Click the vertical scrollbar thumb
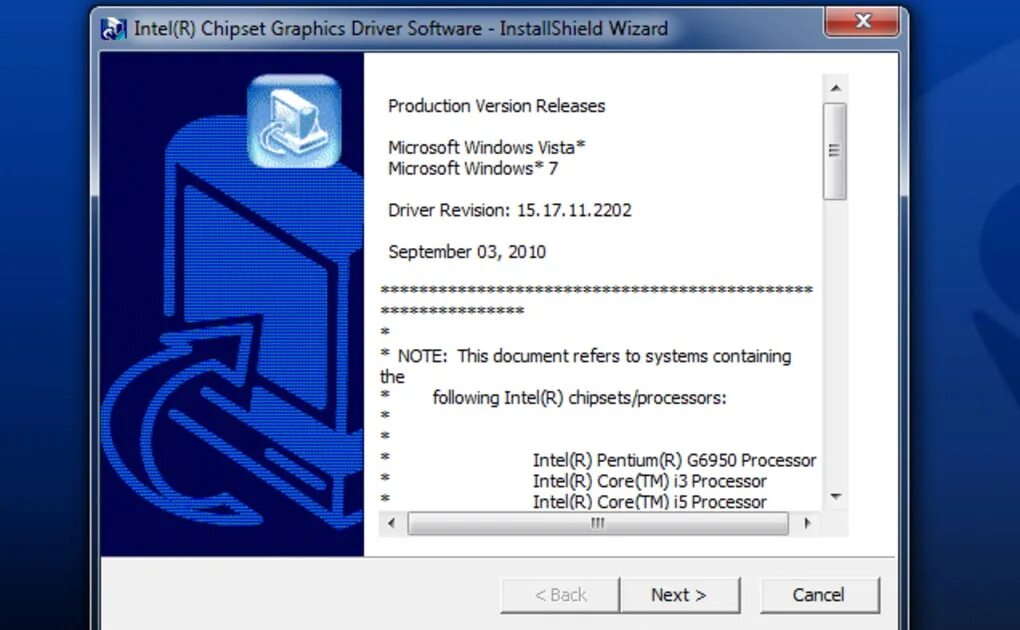This screenshot has width=1020, height=630. point(835,151)
